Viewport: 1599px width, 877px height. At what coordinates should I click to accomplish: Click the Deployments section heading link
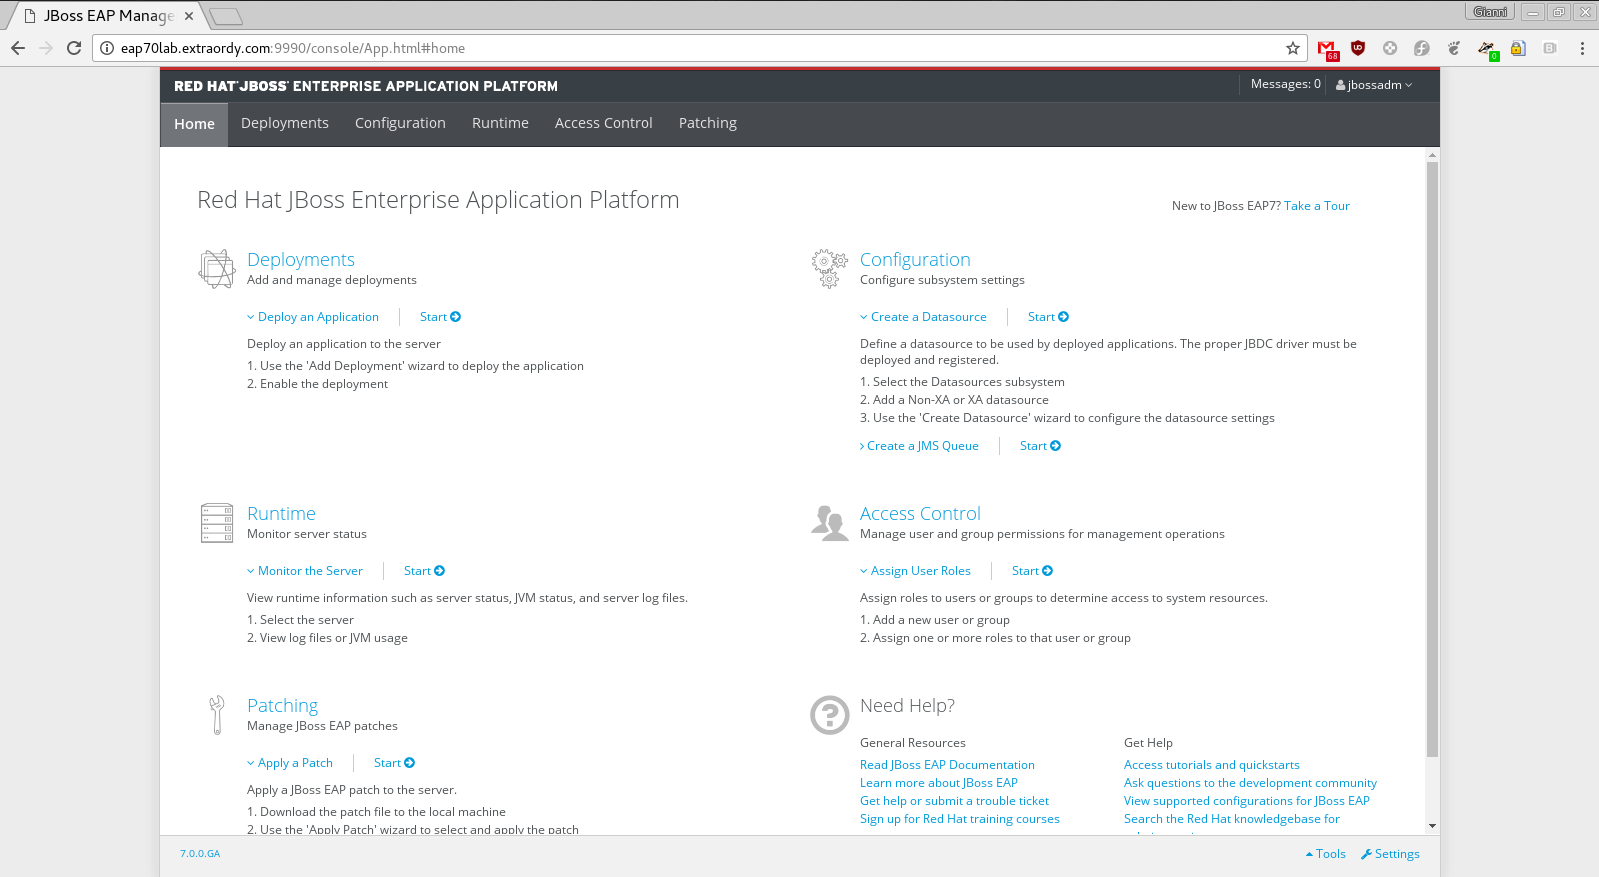(x=301, y=260)
